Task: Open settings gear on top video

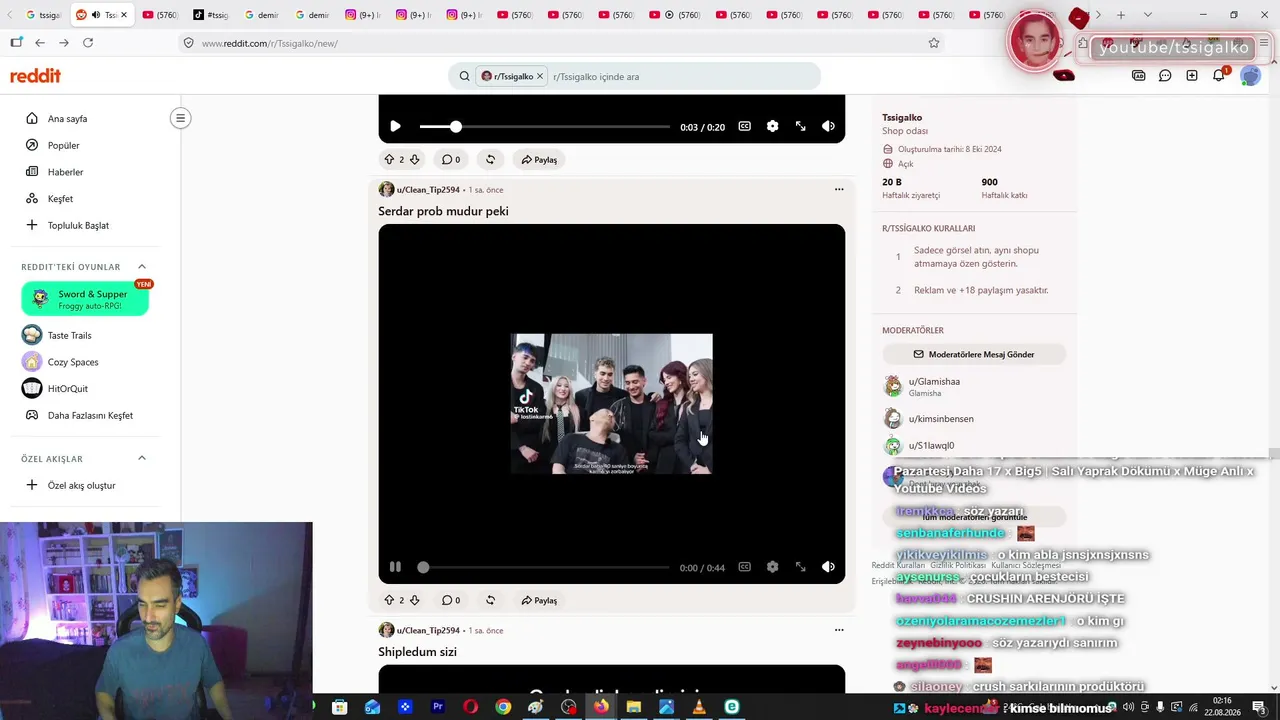Action: [x=772, y=126]
